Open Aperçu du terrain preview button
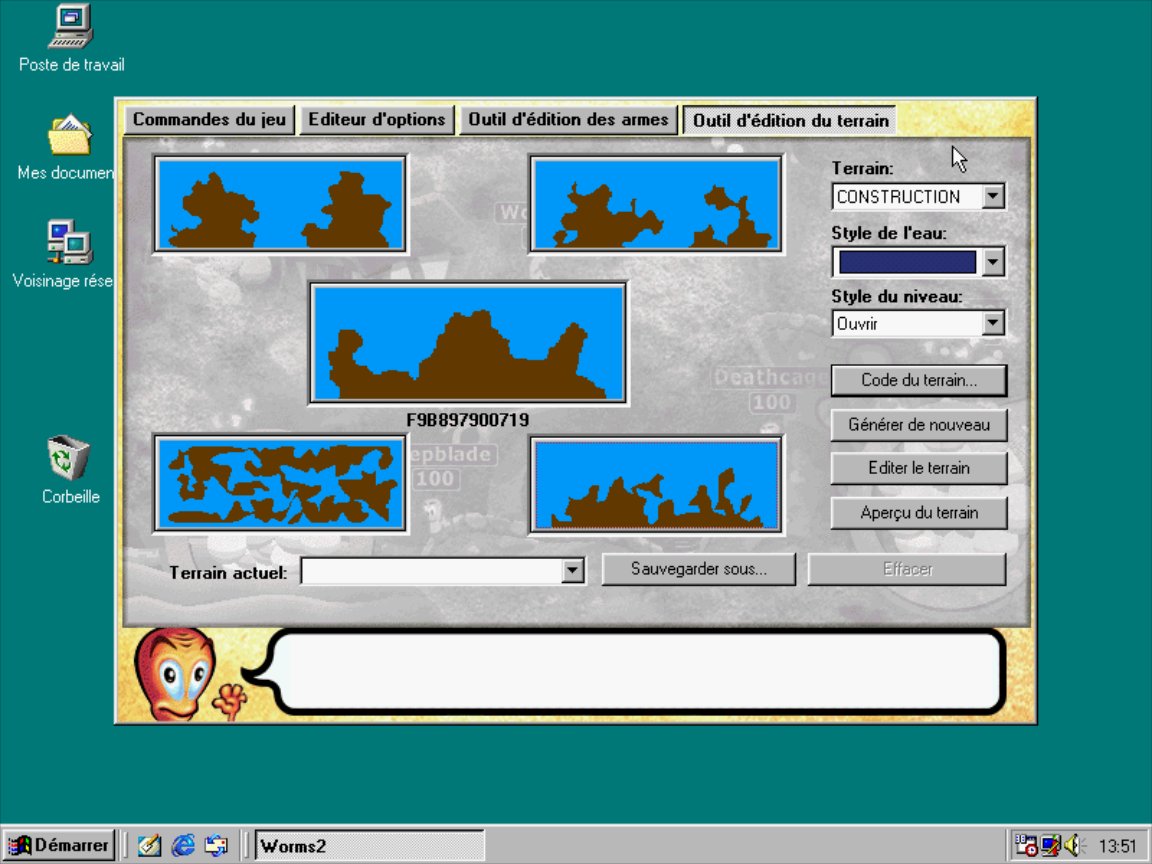Screen dimensions: 1152x864 pos(918,513)
